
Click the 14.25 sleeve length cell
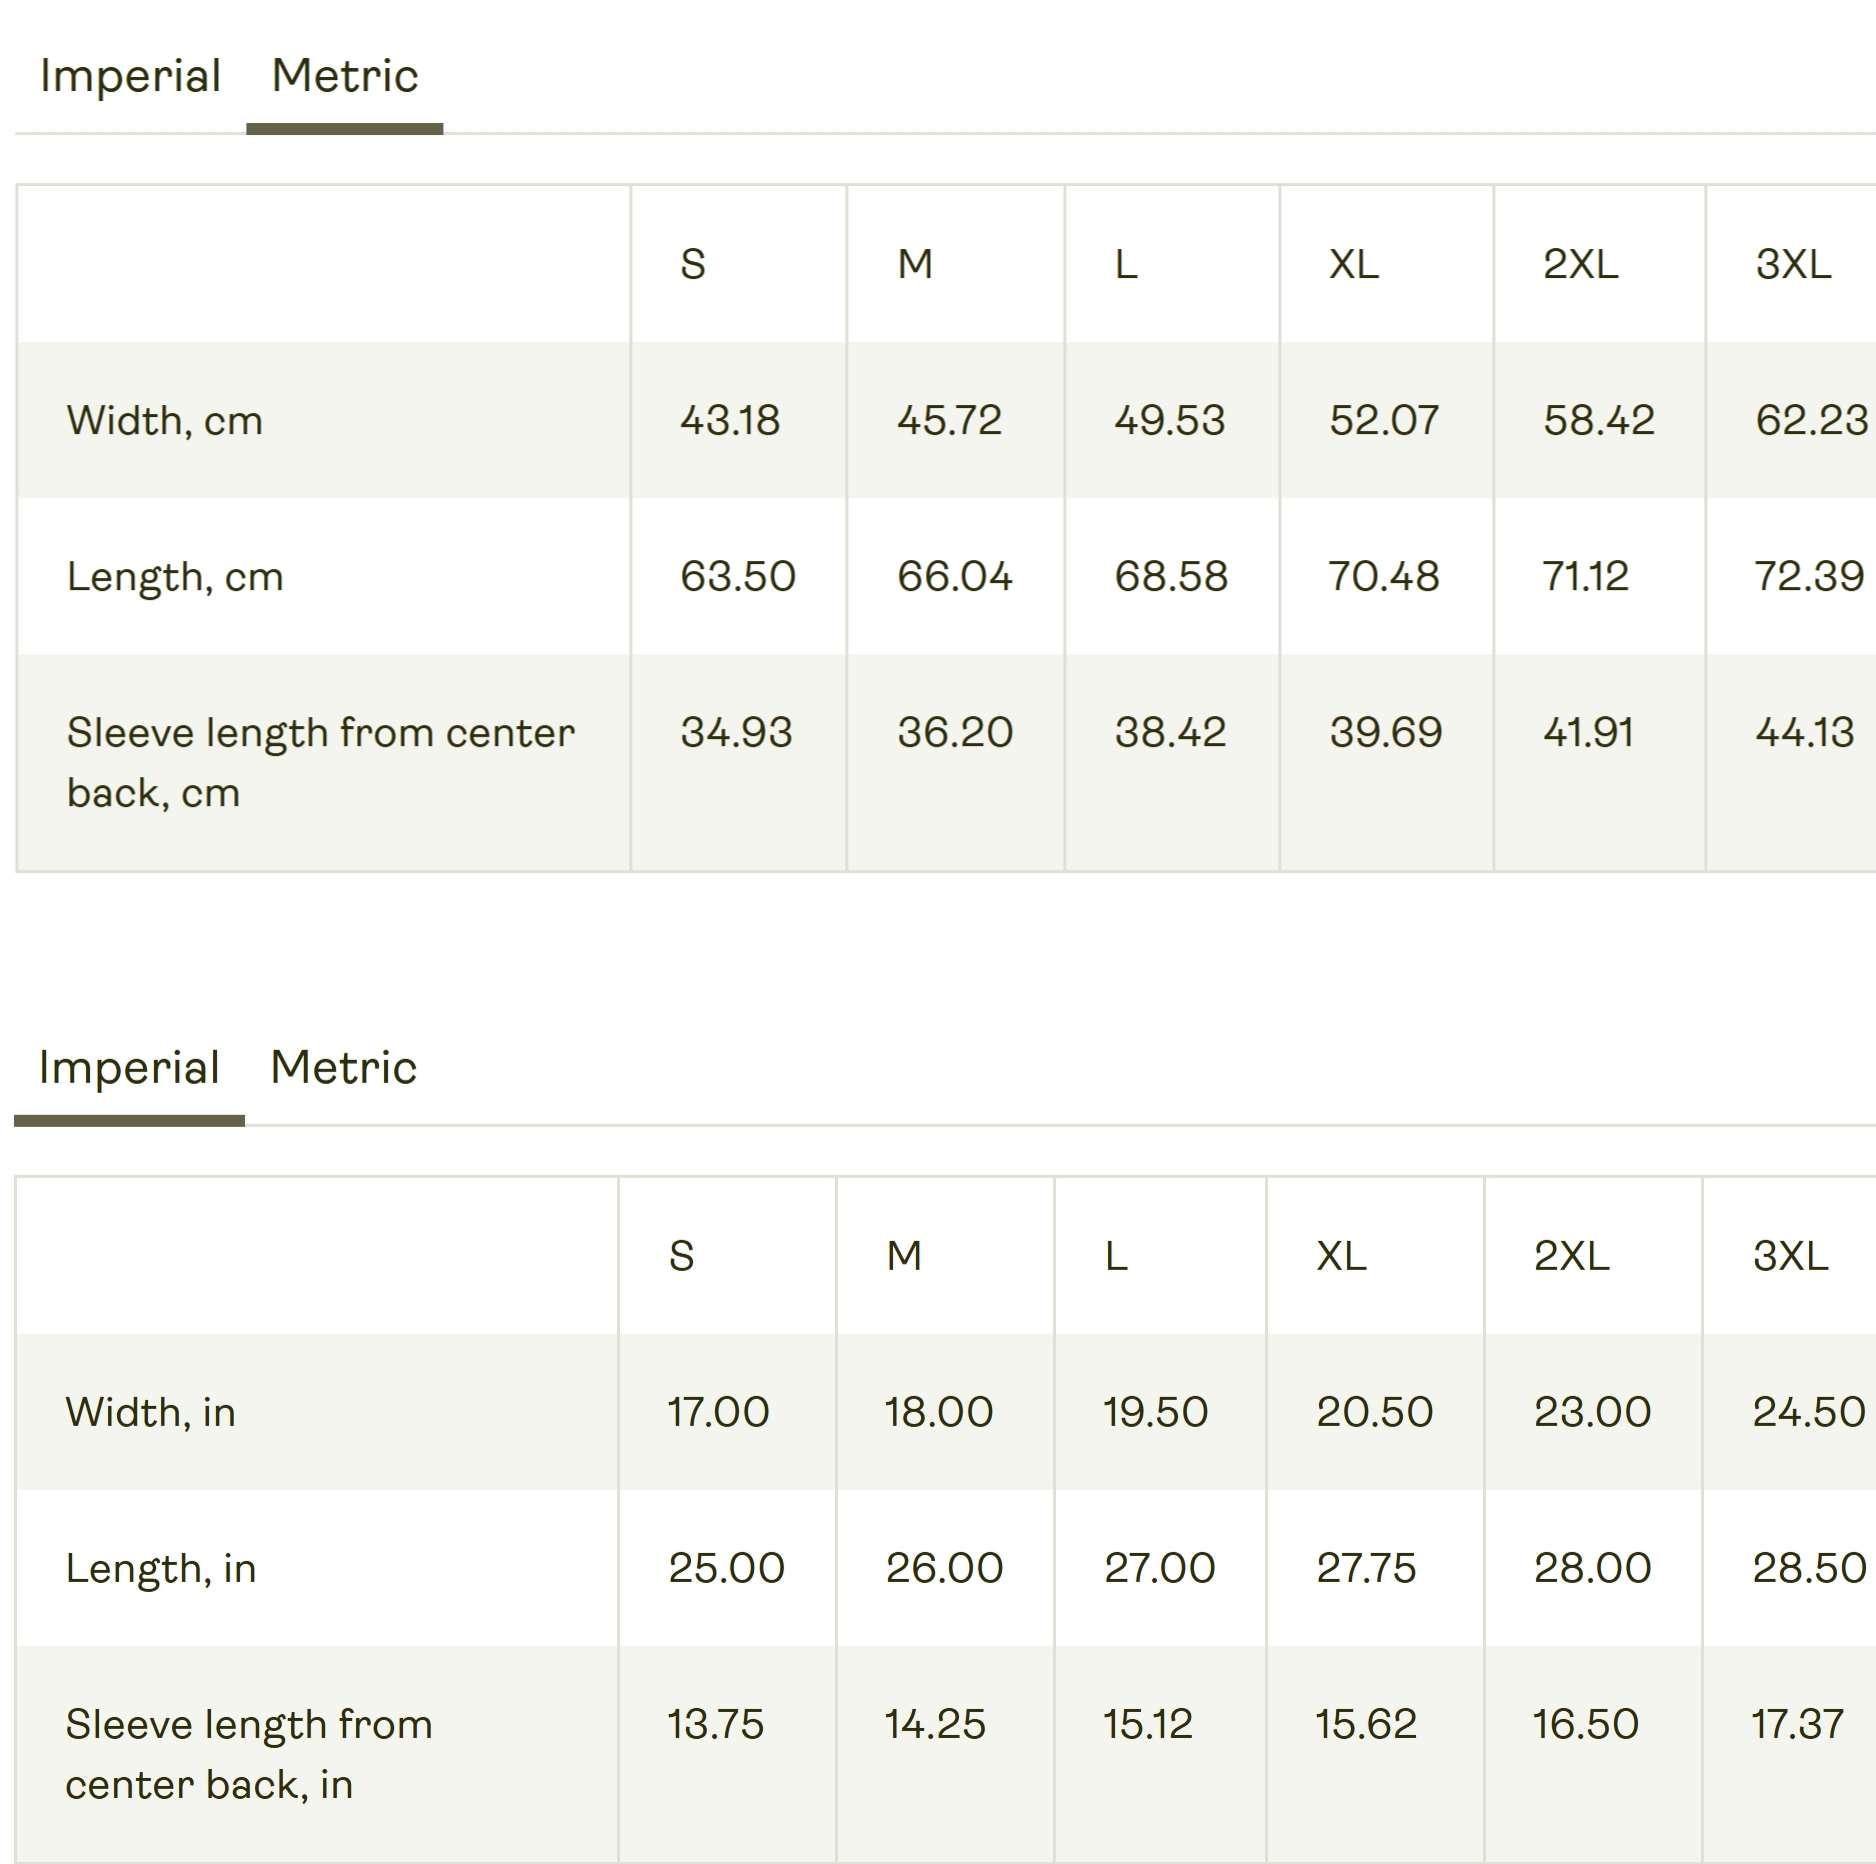coord(935,1725)
